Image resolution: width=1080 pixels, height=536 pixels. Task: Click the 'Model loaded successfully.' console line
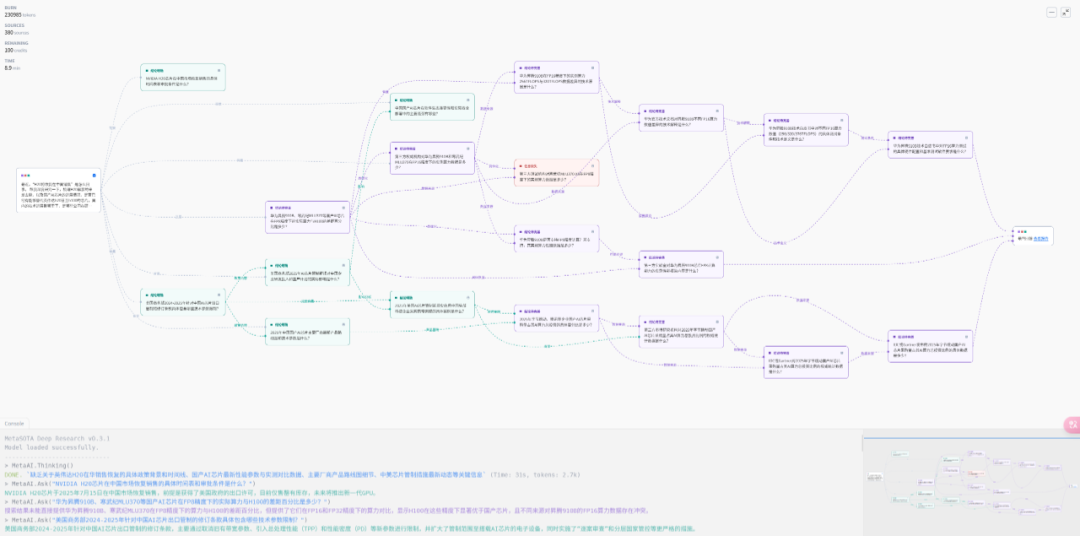coord(51,447)
